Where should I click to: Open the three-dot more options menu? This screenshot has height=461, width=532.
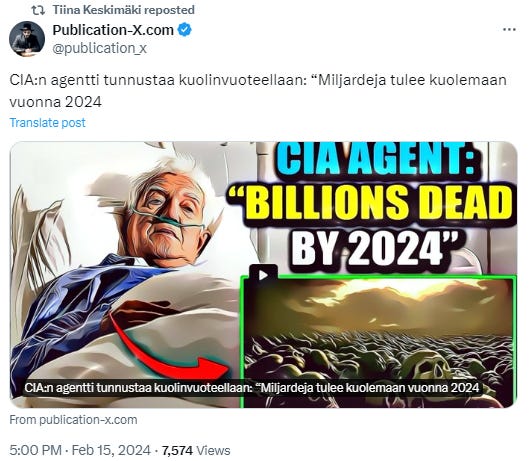[509, 30]
